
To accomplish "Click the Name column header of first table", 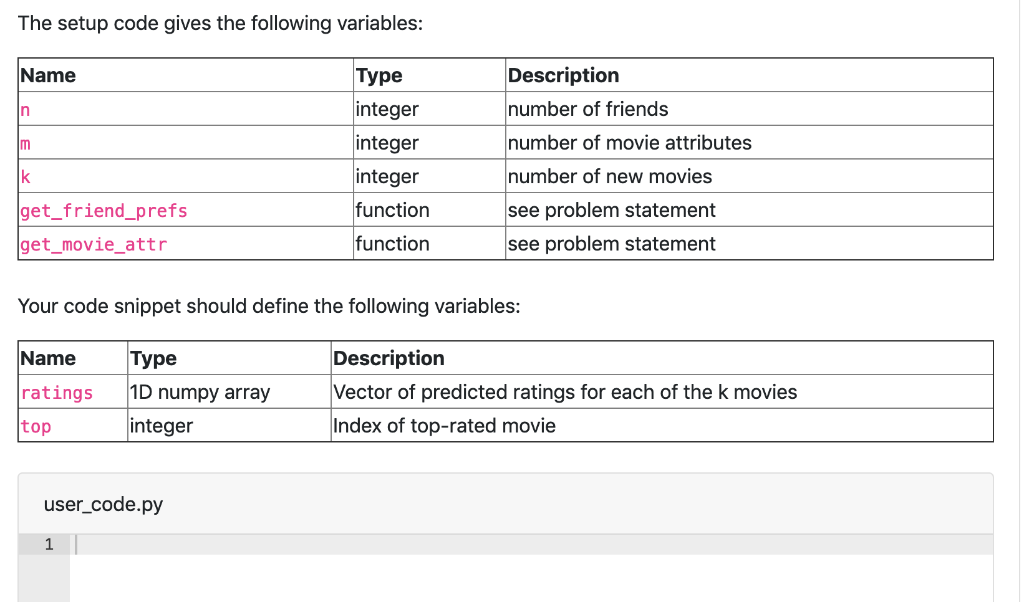I will pyautogui.click(x=48, y=75).
